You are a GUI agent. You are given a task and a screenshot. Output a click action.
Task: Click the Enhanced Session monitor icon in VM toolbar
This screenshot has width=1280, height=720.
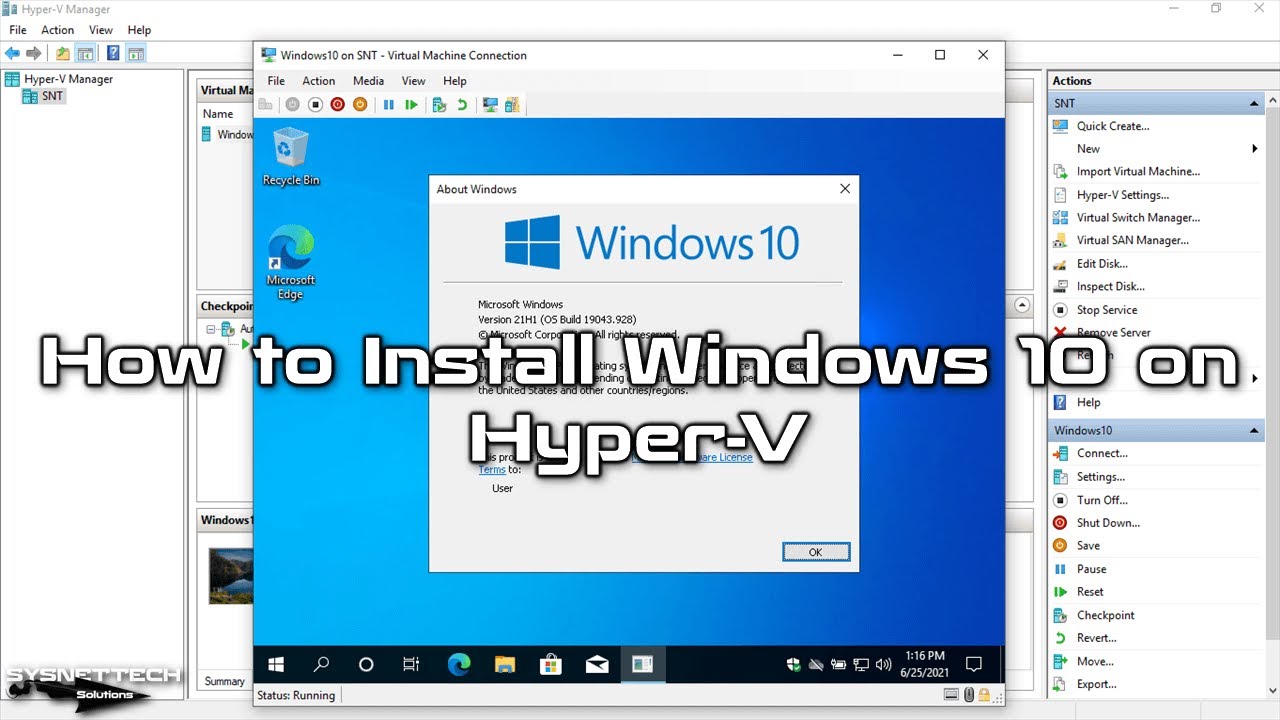[x=490, y=104]
